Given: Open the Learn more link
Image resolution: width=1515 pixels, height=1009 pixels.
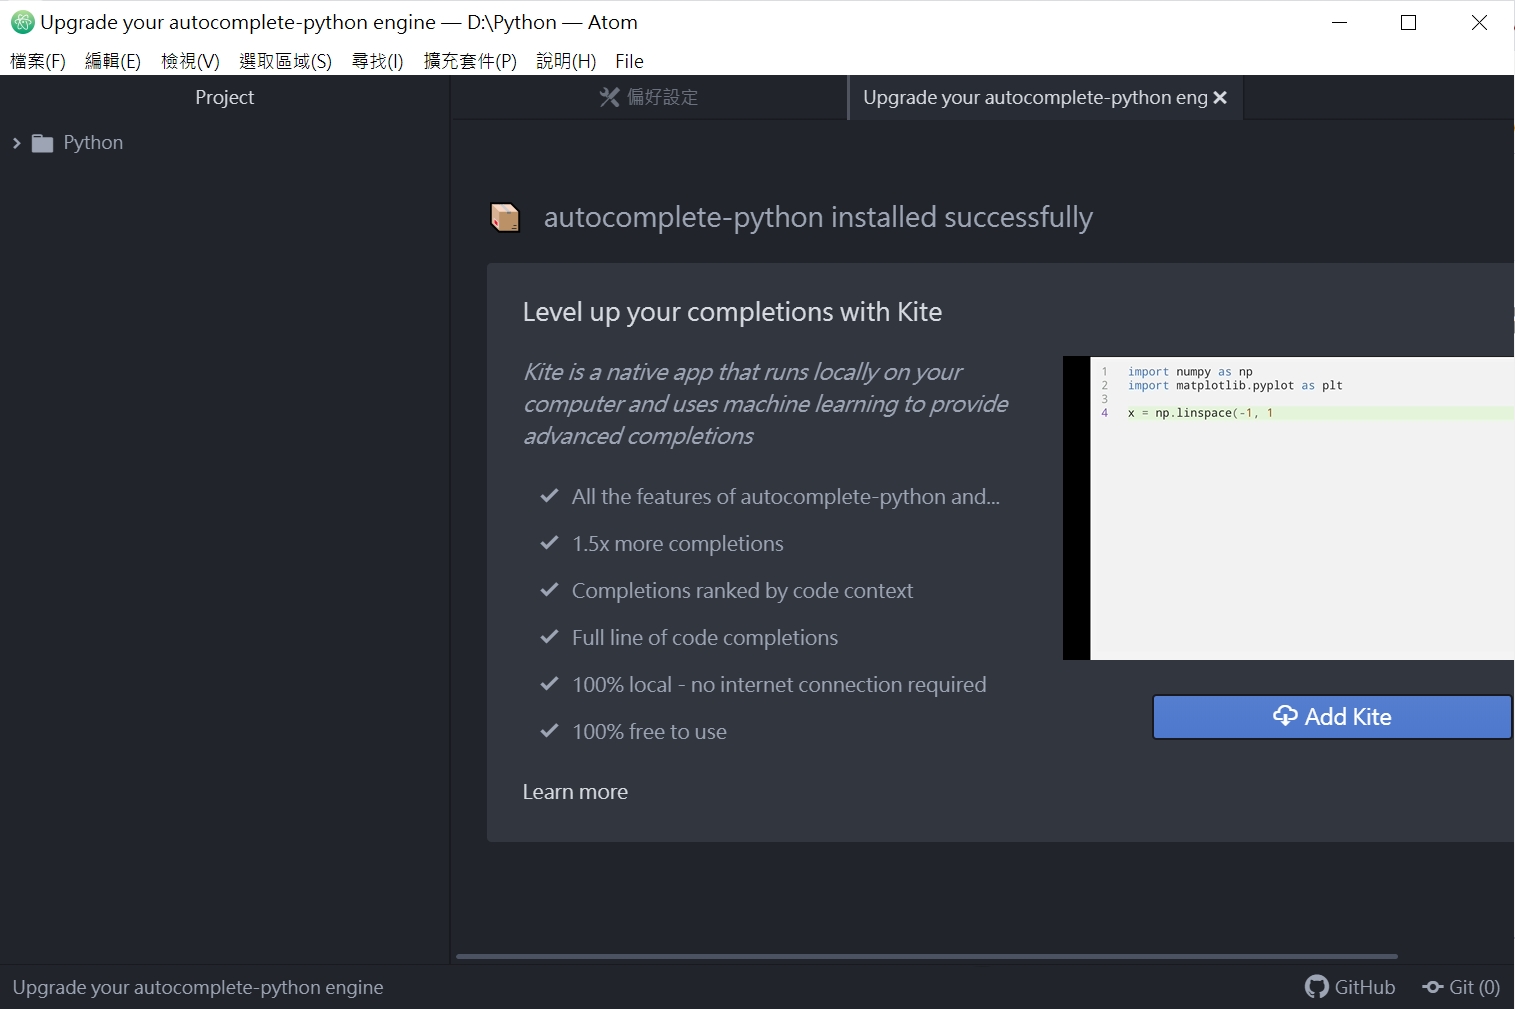Looking at the screenshot, I should pos(575,791).
